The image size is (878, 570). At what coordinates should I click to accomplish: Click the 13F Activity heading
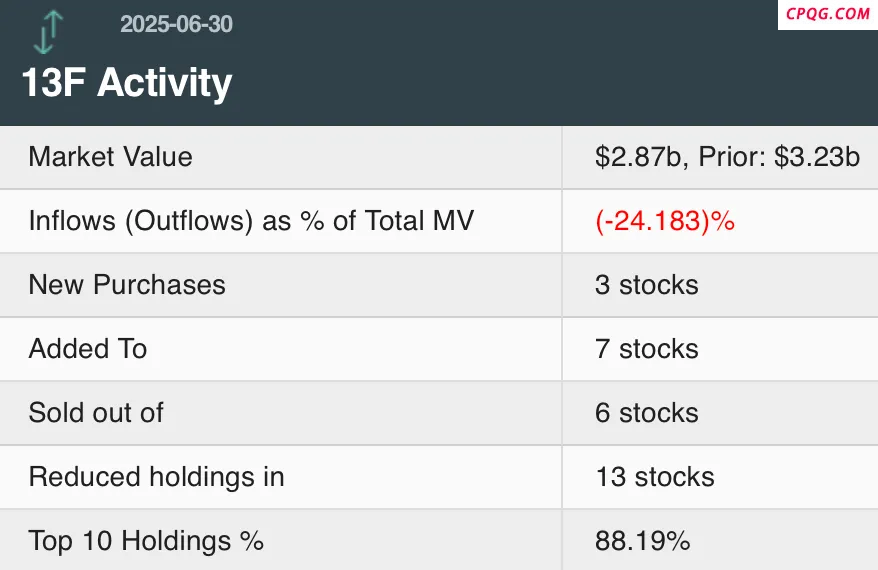pos(127,83)
